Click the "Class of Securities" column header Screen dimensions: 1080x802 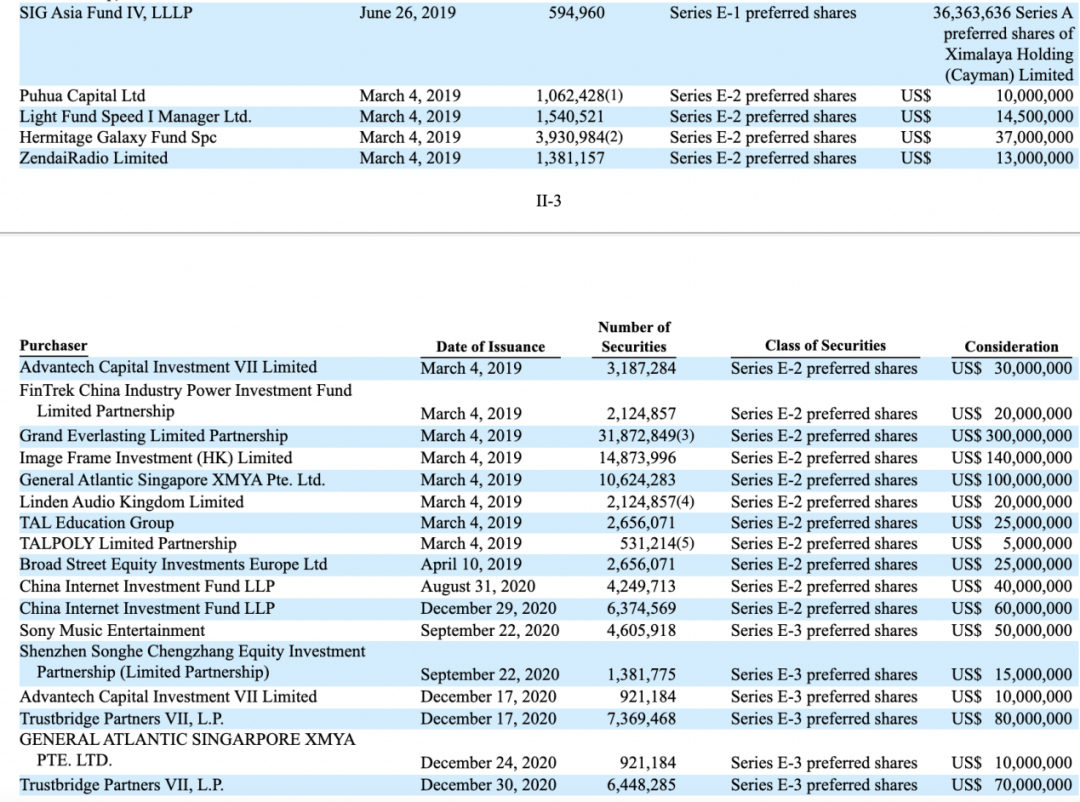pyautogui.click(x=824, y=346)
